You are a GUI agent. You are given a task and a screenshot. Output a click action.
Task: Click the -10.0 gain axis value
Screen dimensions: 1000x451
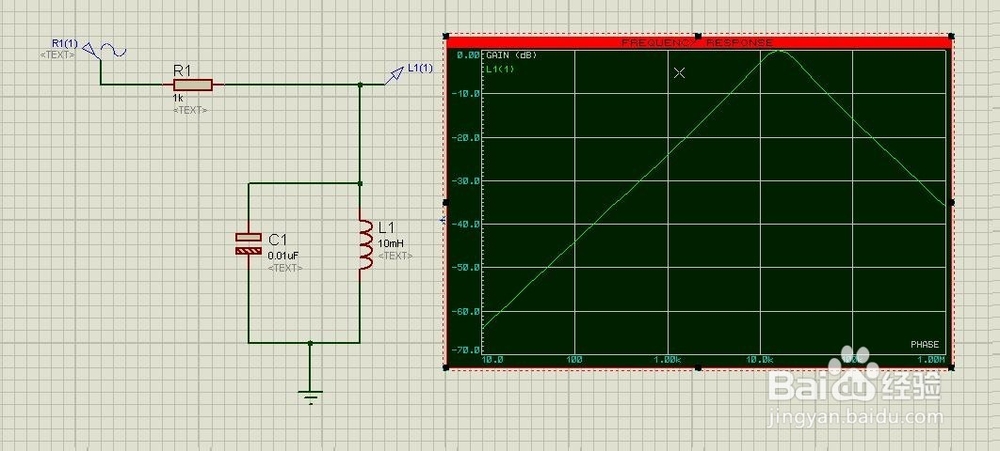tap(465, 94)
